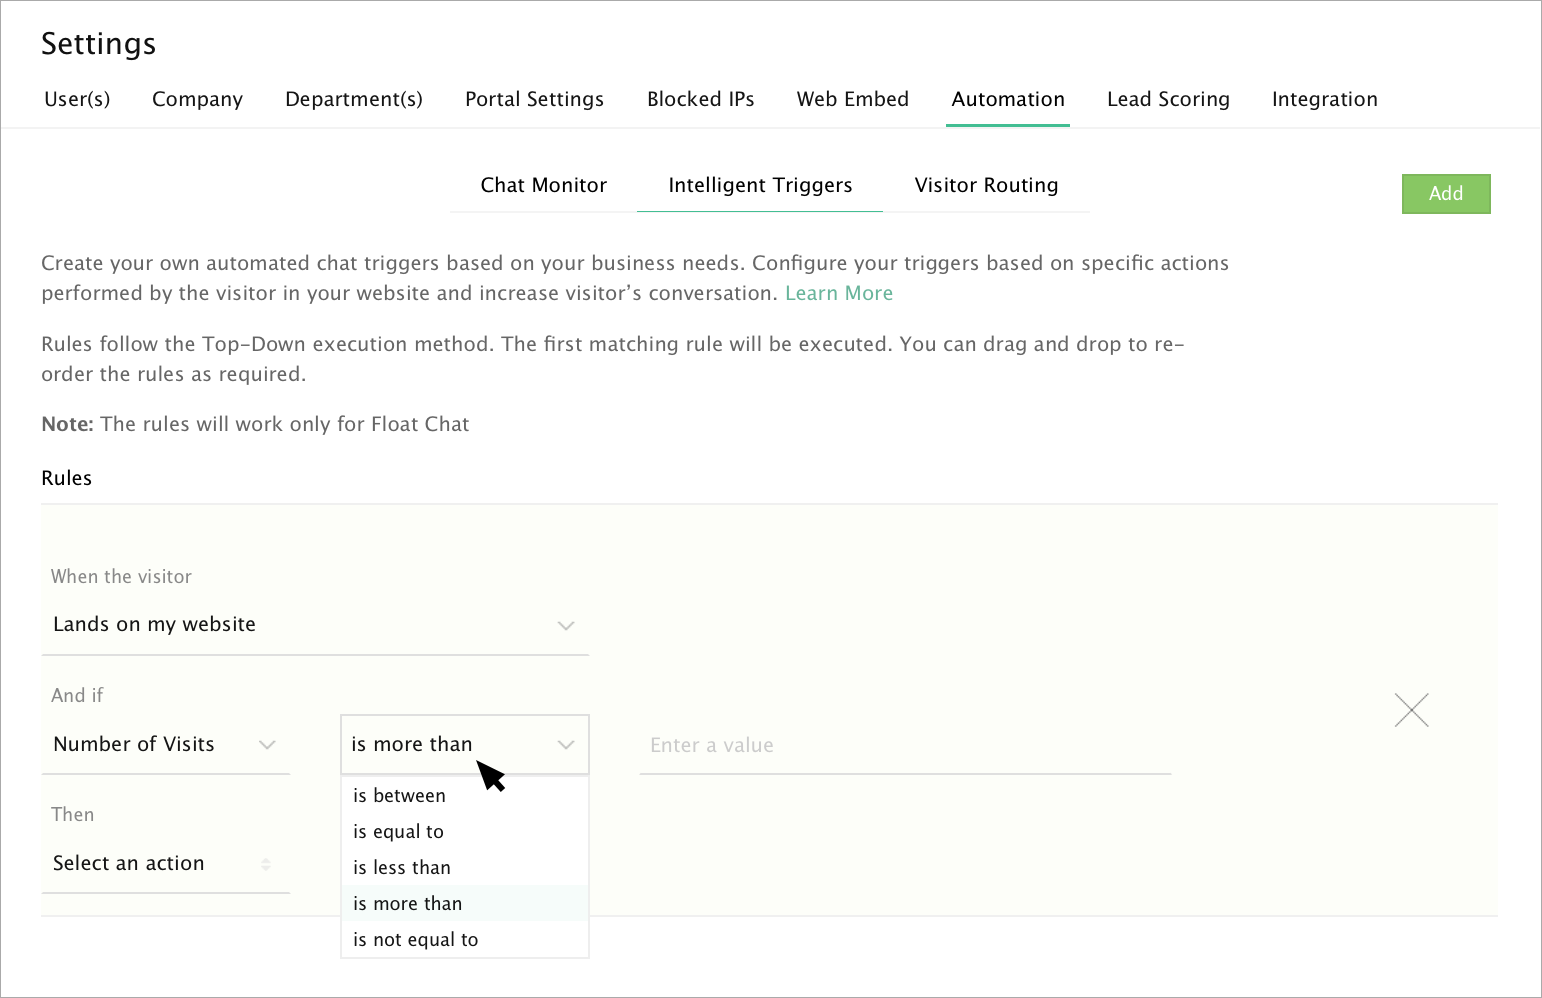Choose 'is between' from the list
Image resolution: width=1542 pixels, height=998 pixels.
coord(400,796)
